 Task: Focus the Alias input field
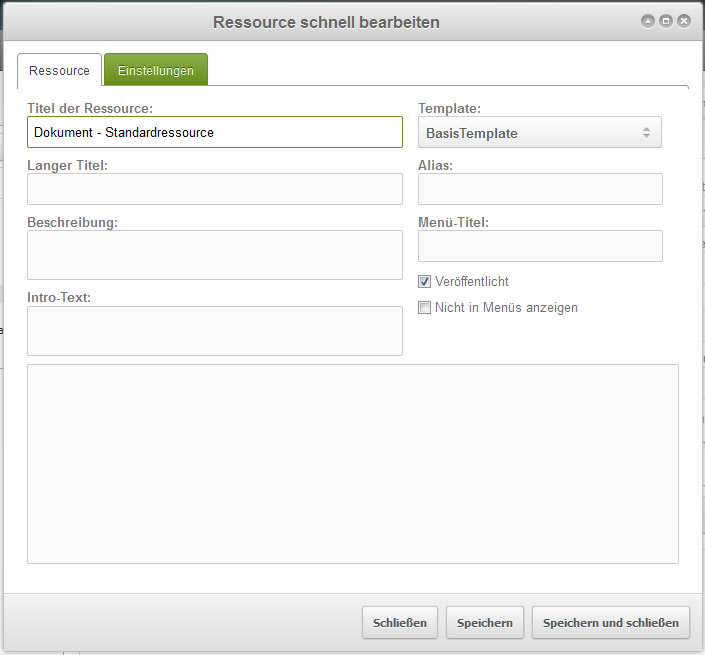point(540,189)
